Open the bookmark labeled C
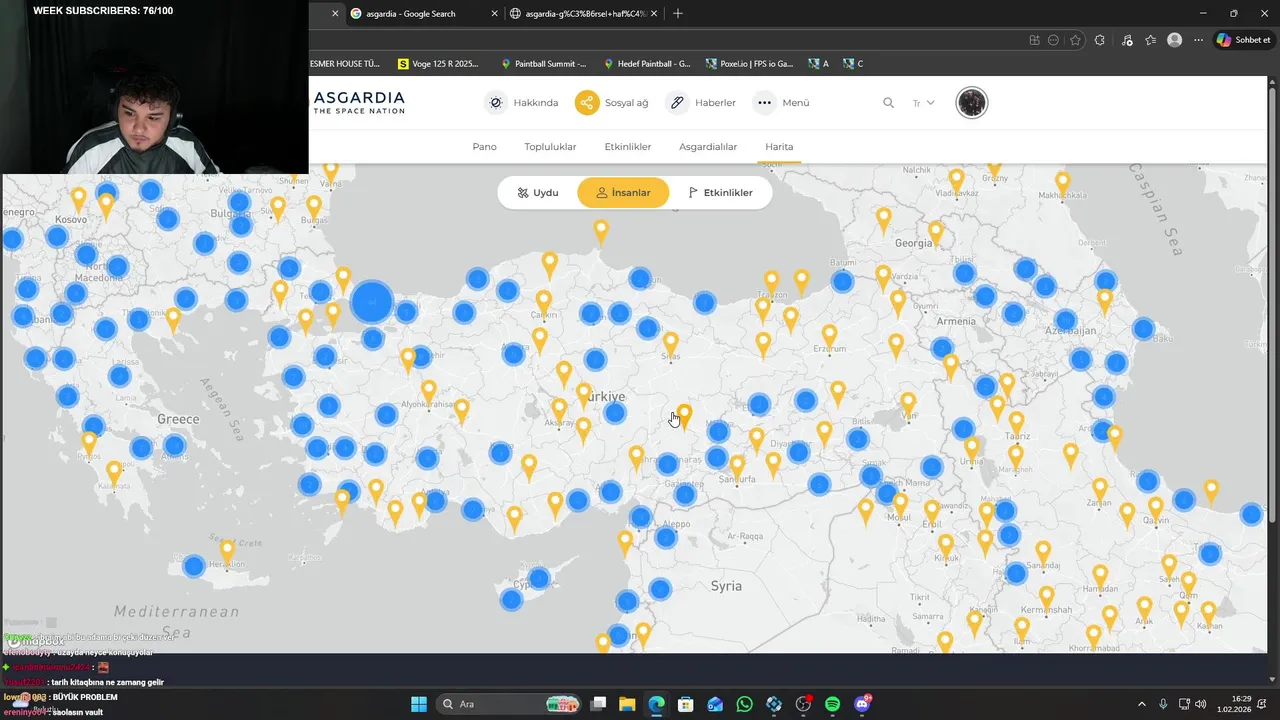Image resolution: width=1280 pixels, height=720 pixels. (x=853, y=64)
